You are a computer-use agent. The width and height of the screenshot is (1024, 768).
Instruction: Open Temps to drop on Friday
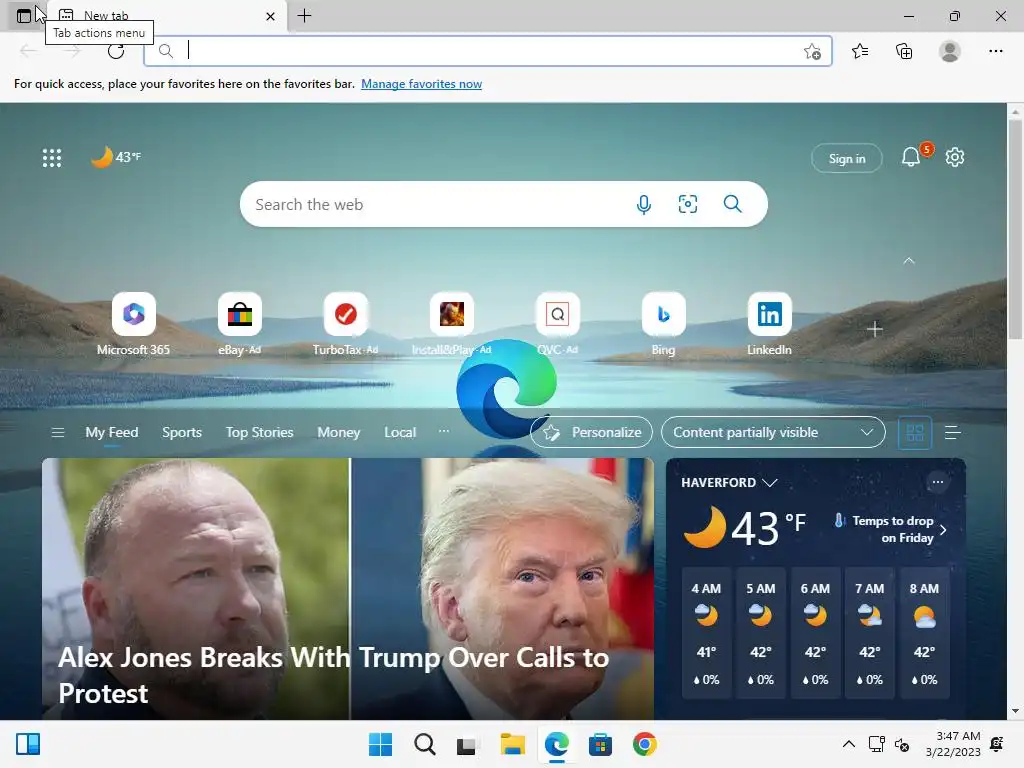coord(891,529)
